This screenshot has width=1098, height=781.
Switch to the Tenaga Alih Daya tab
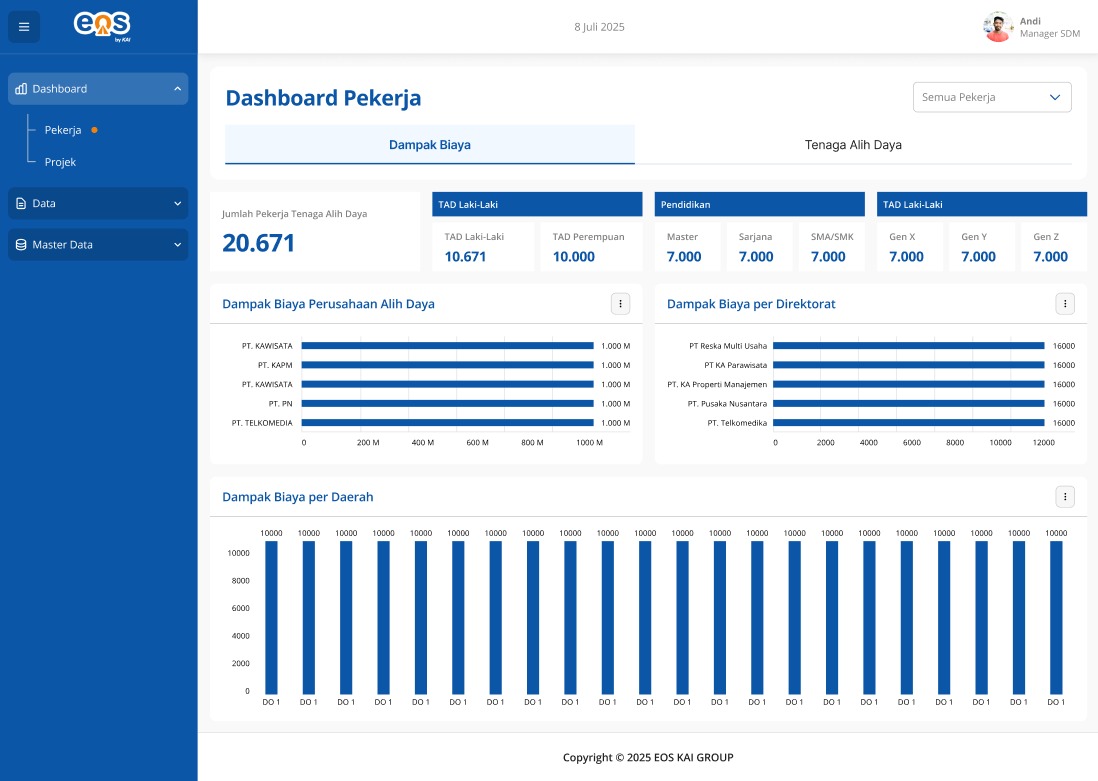[x=853, y=145]
